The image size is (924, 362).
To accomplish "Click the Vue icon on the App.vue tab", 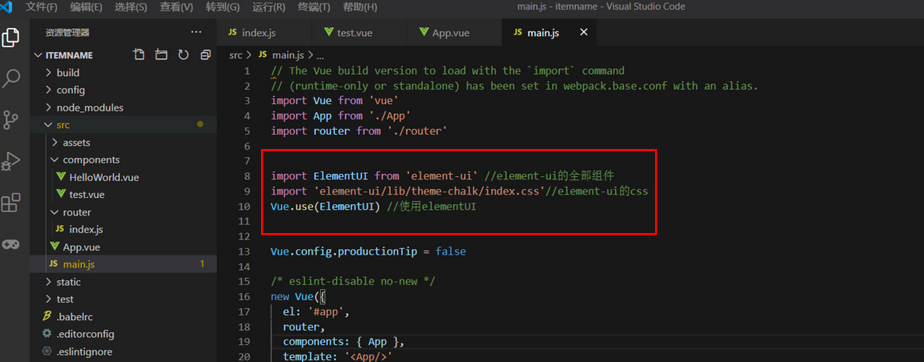I will [423, 32].
